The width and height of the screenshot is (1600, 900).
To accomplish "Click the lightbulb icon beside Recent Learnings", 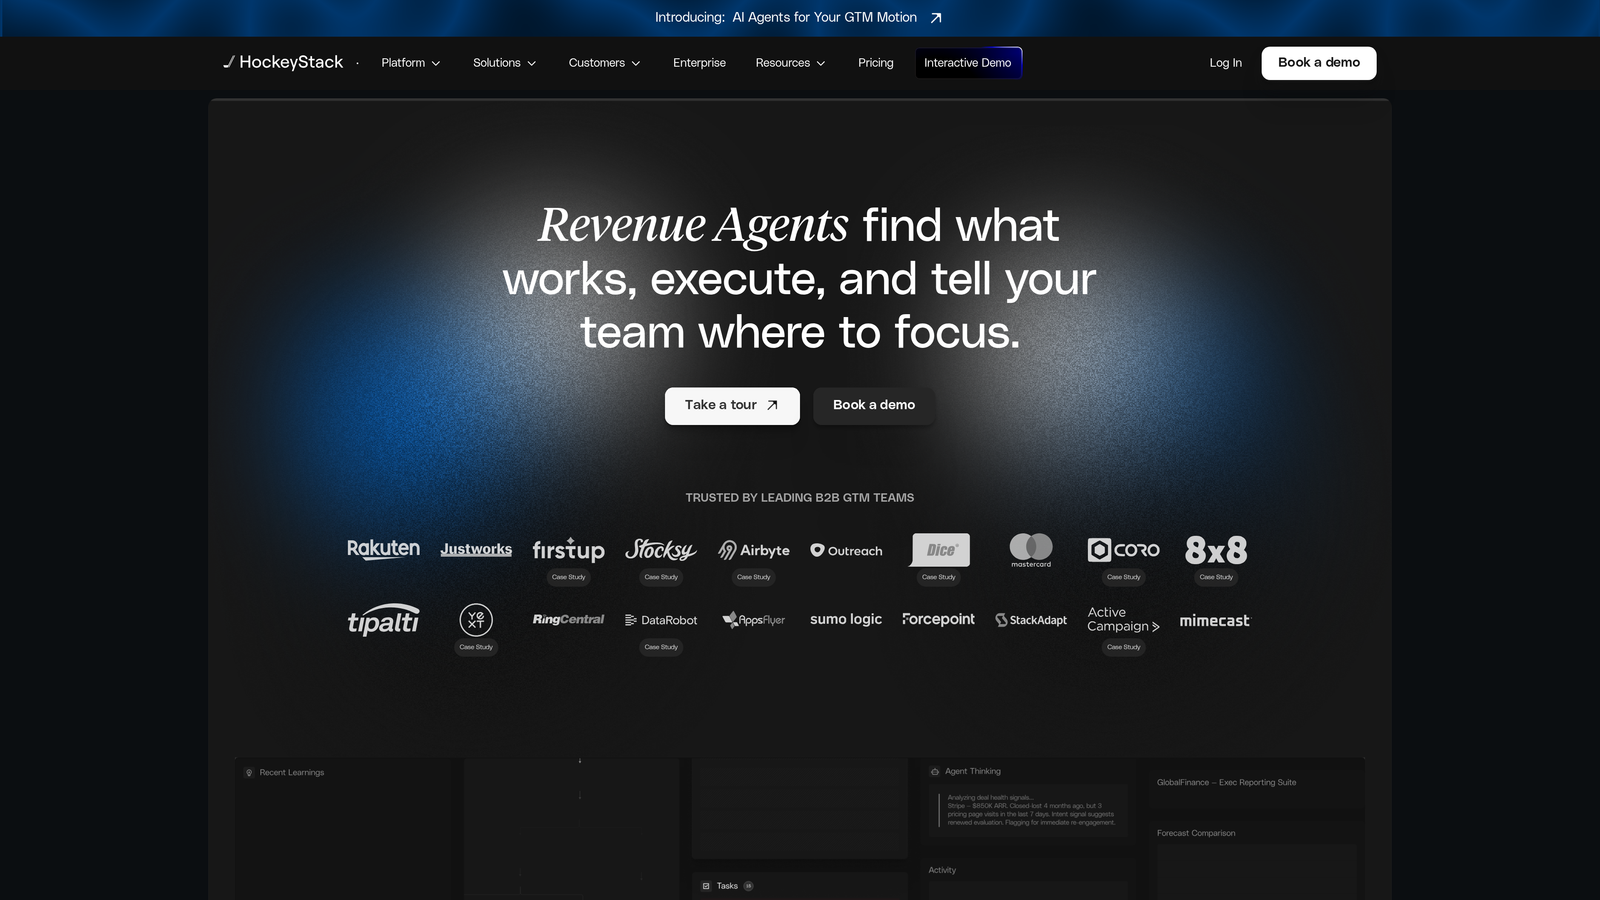I will 247,772.
